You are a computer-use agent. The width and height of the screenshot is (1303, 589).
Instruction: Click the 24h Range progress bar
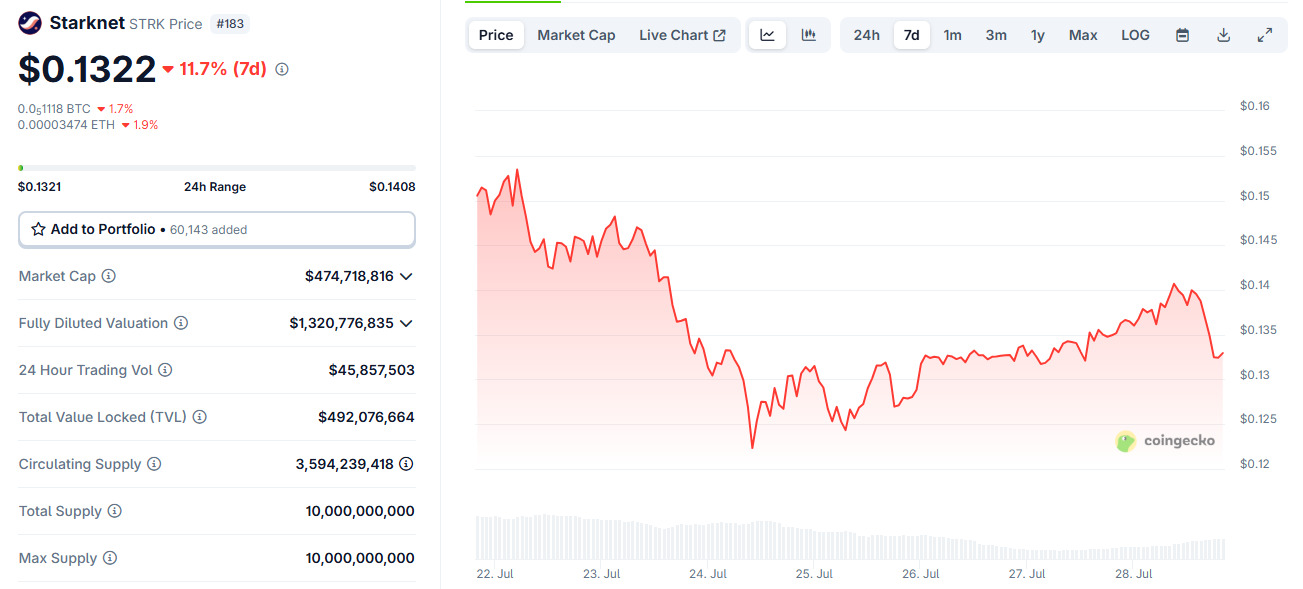coord(216,167)
